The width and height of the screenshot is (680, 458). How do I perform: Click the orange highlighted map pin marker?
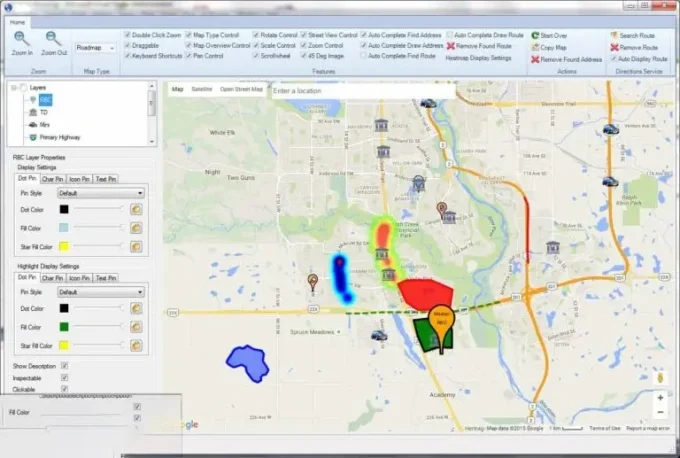click(x=439, y=320)
